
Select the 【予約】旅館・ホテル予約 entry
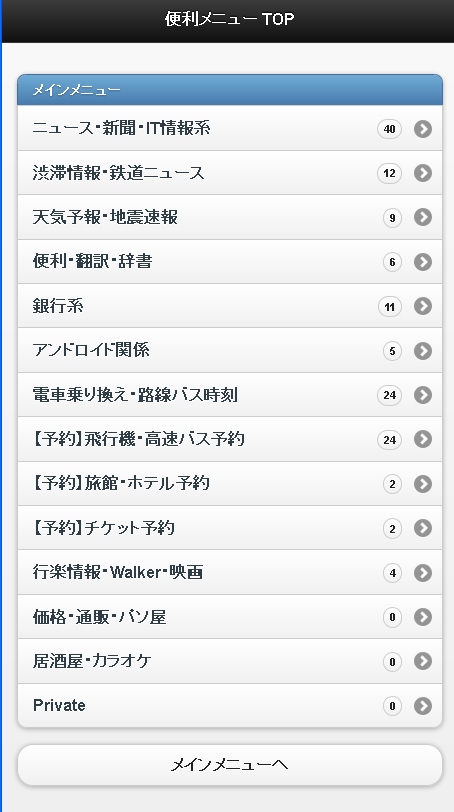tap(230, 484)
